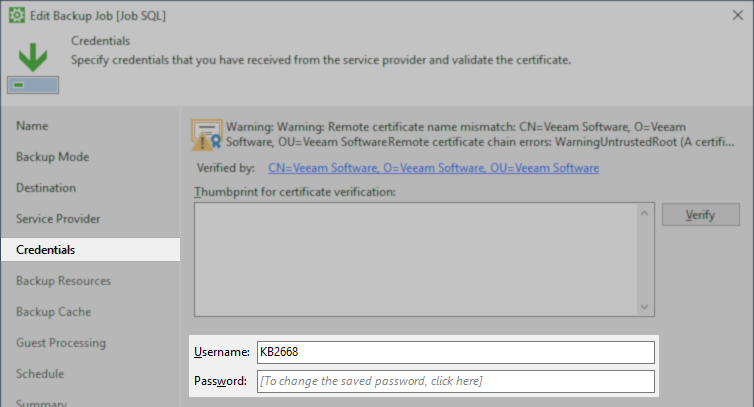Click the credentials description text under heading
The width and height of the screenshot is (754, 407).
coord(321,60)
